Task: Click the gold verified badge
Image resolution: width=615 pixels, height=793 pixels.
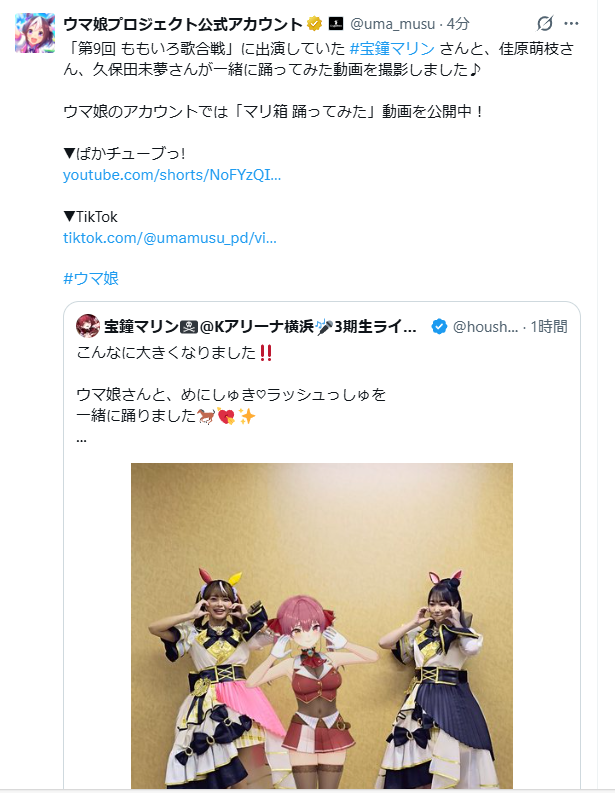Action: 314,23
